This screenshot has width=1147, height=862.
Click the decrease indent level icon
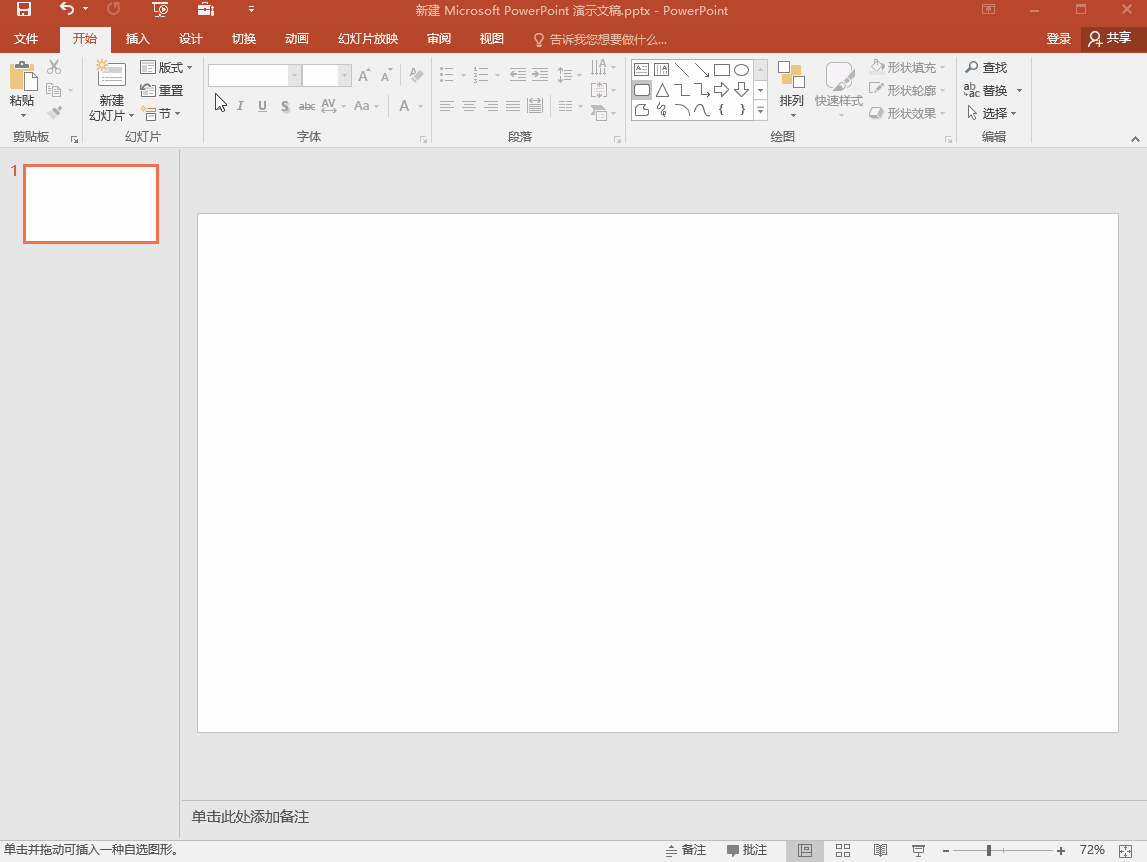point(518,75)
